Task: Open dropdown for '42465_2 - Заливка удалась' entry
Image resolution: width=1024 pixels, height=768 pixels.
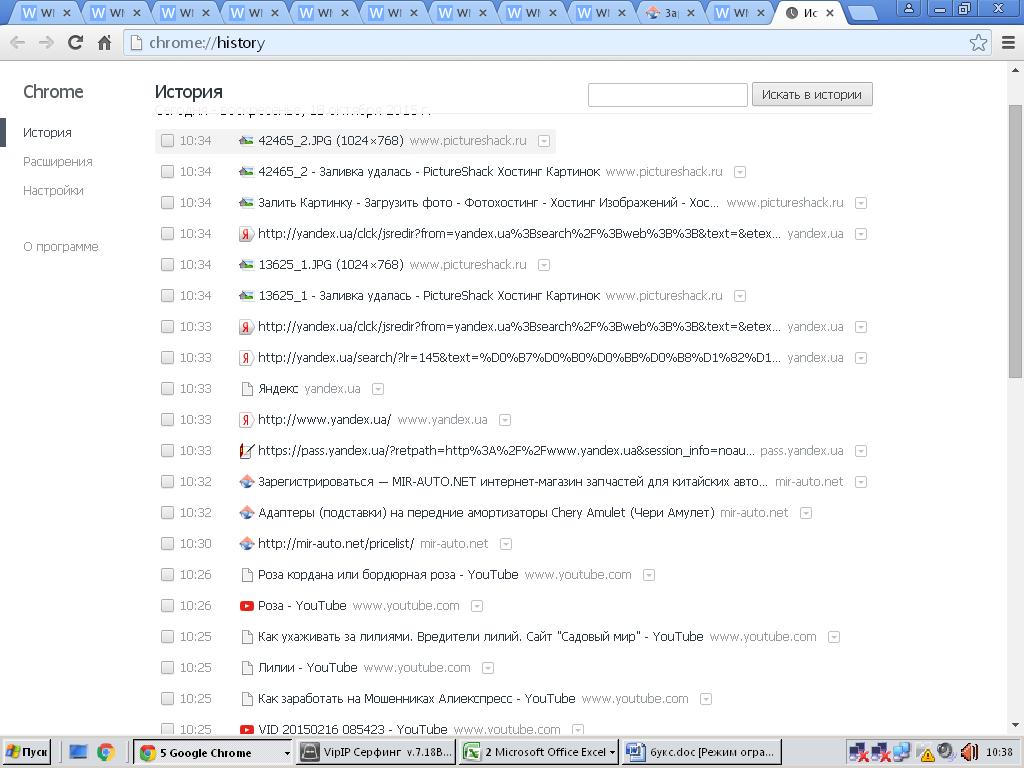Action: (x=740, y=172)
